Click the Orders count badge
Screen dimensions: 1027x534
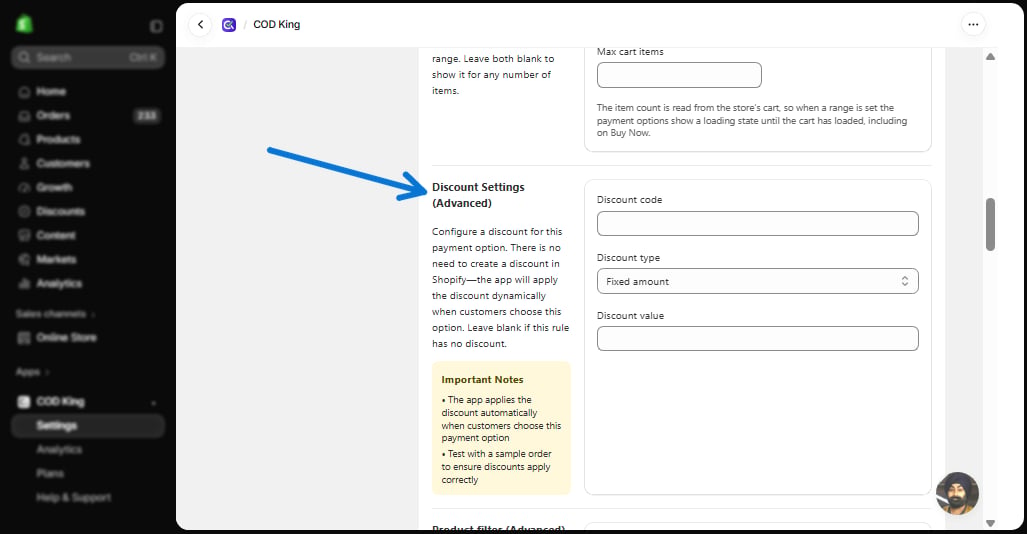[146, 116]
